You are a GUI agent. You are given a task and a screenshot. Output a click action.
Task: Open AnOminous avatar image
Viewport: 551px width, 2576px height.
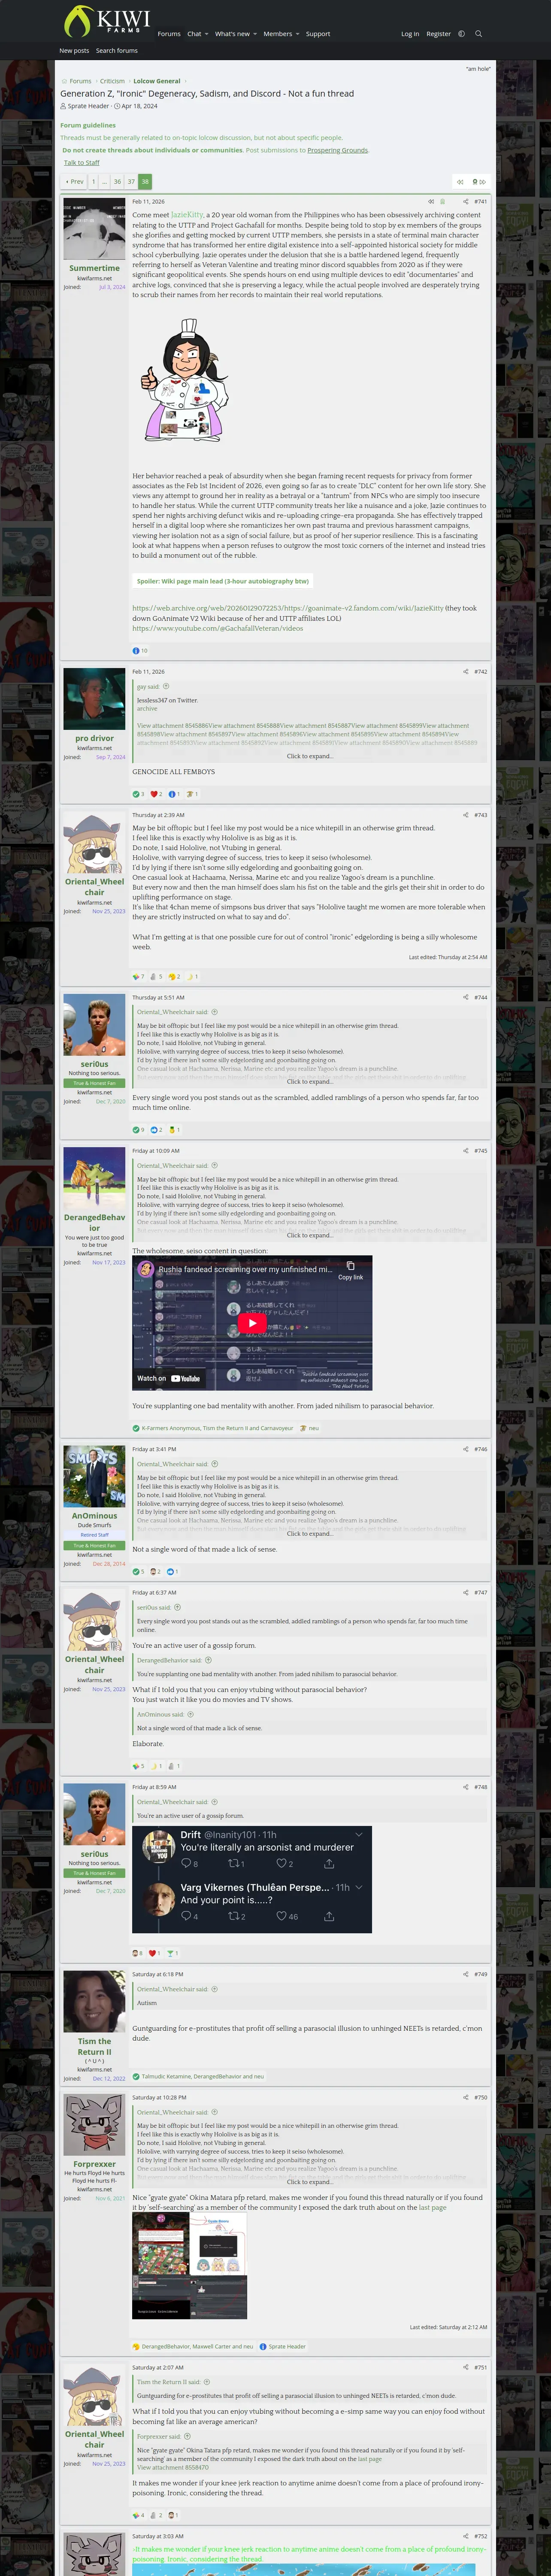click(x=94, y=1476)
